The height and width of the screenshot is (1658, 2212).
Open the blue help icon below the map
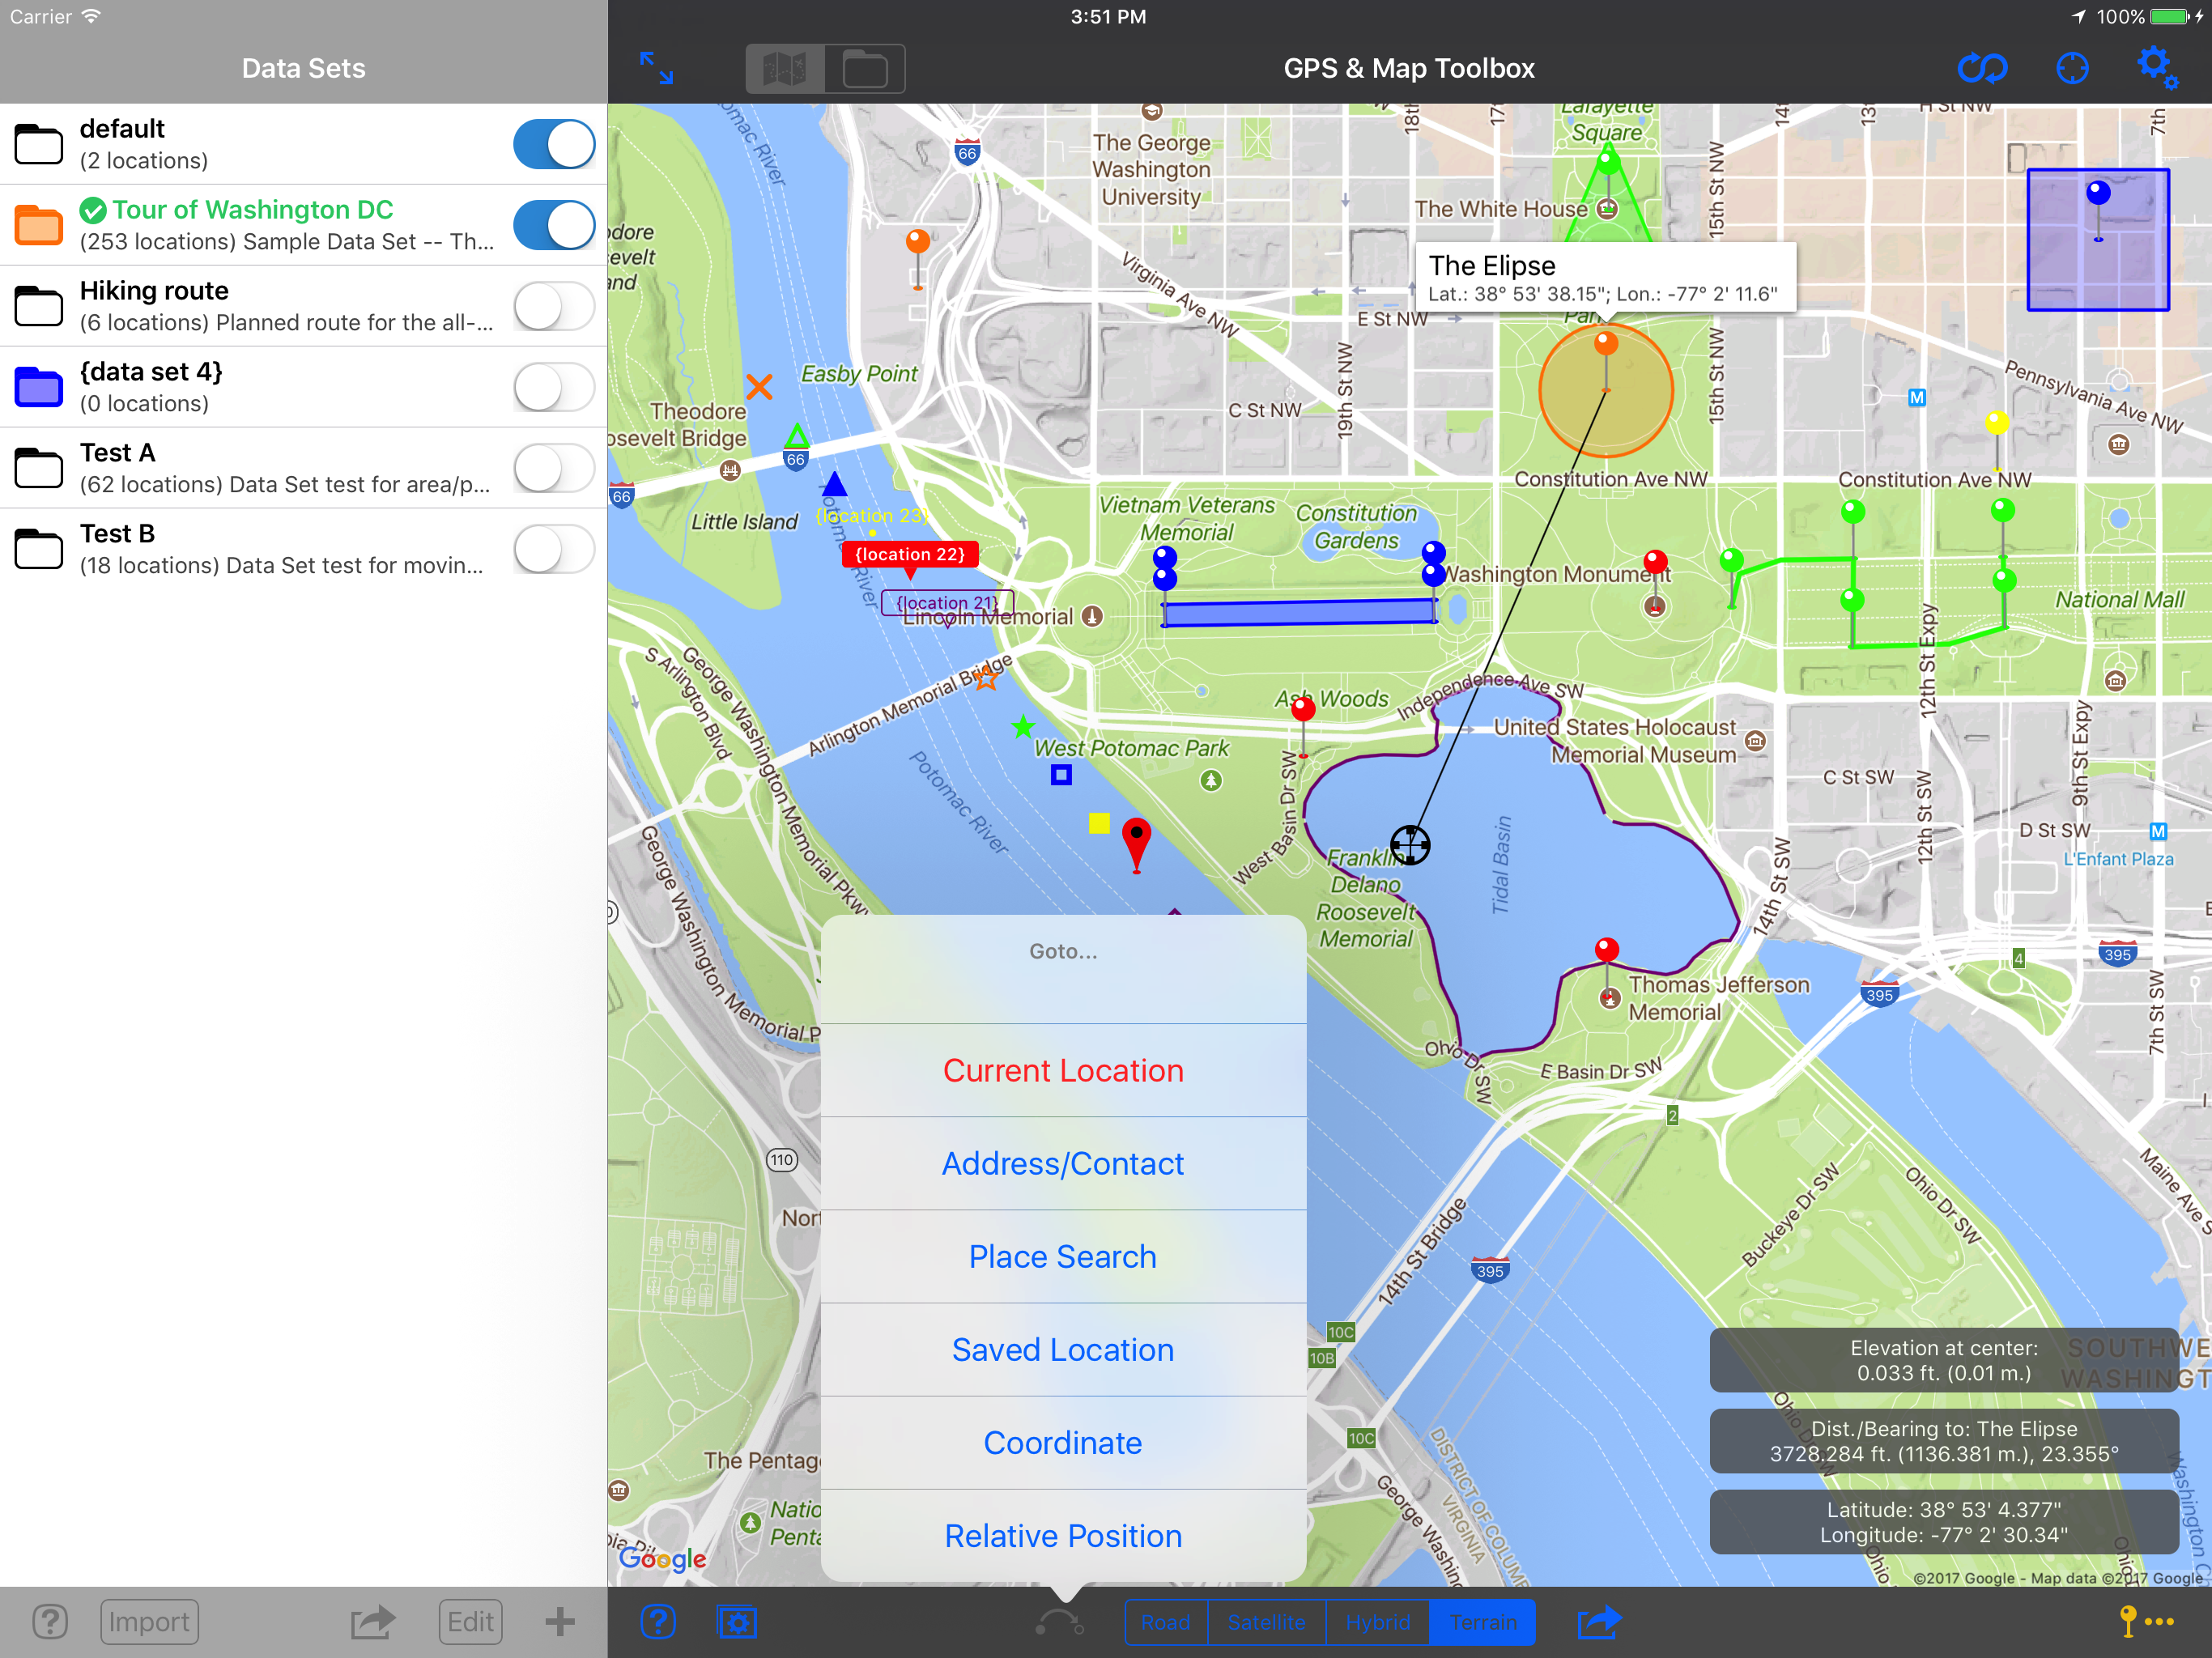tap(658, 1621)
